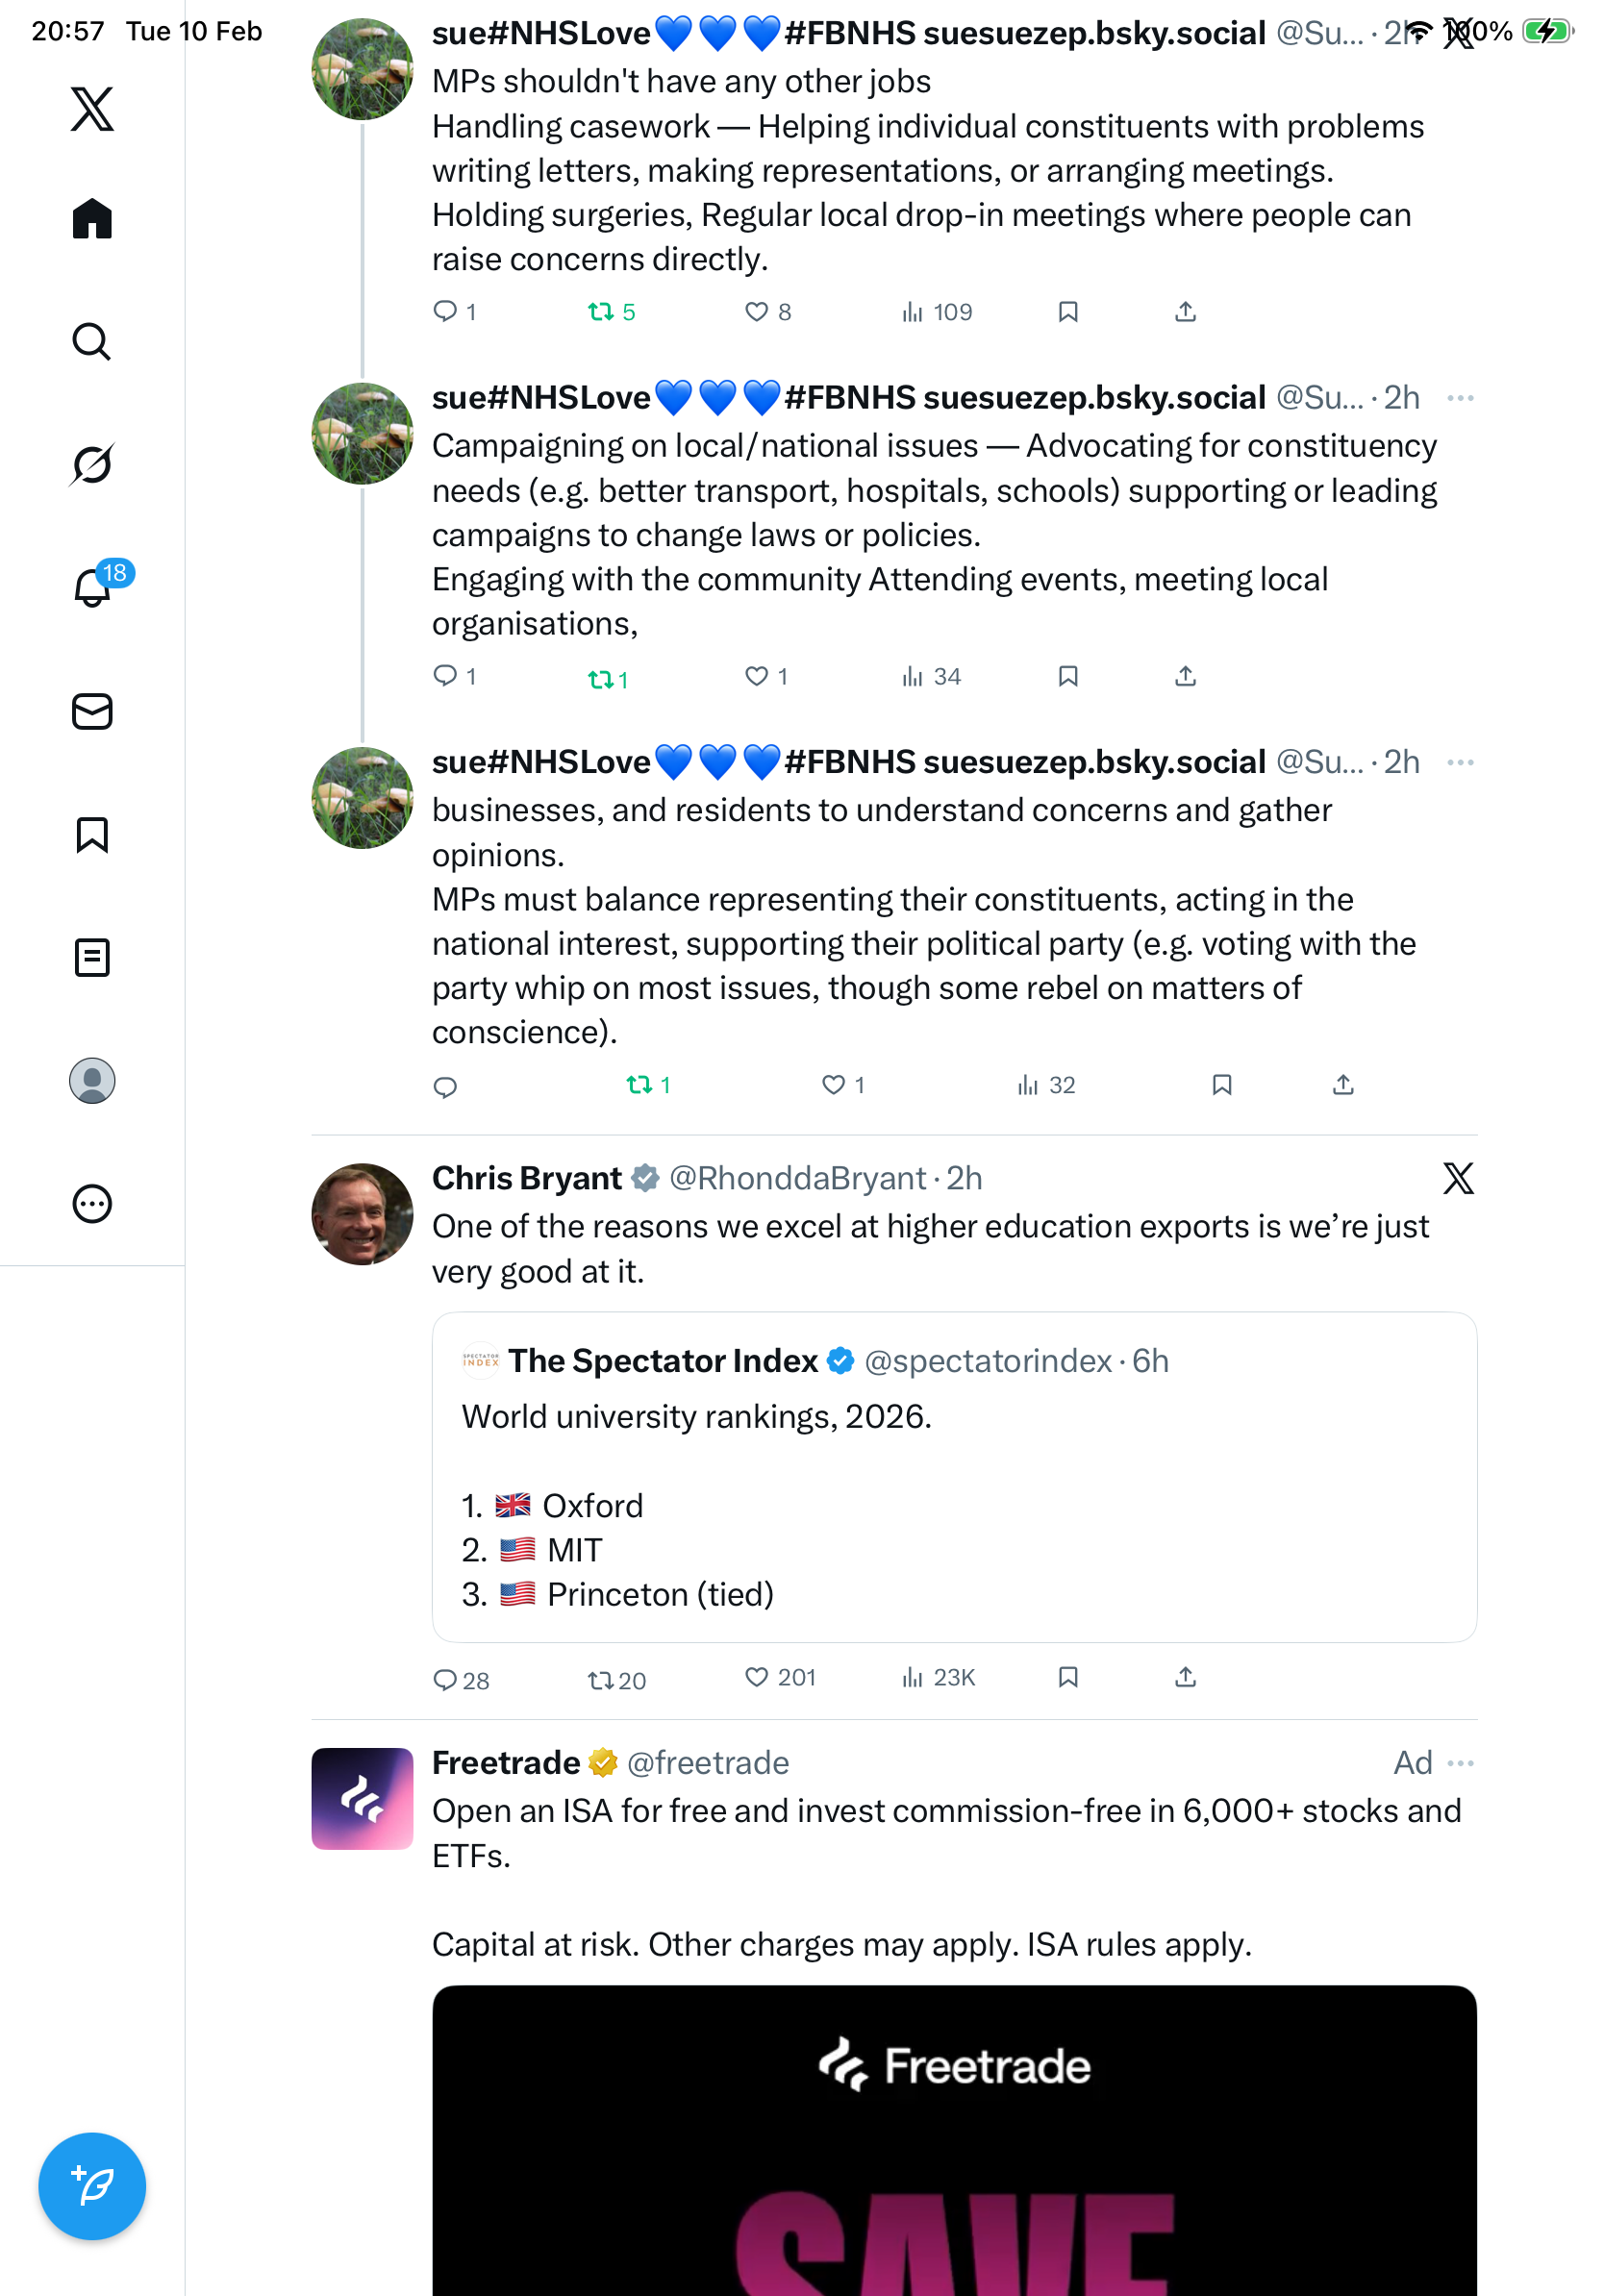1604x2296 pixels.
Task: Open Messages envelope icon
Action: 92,711
